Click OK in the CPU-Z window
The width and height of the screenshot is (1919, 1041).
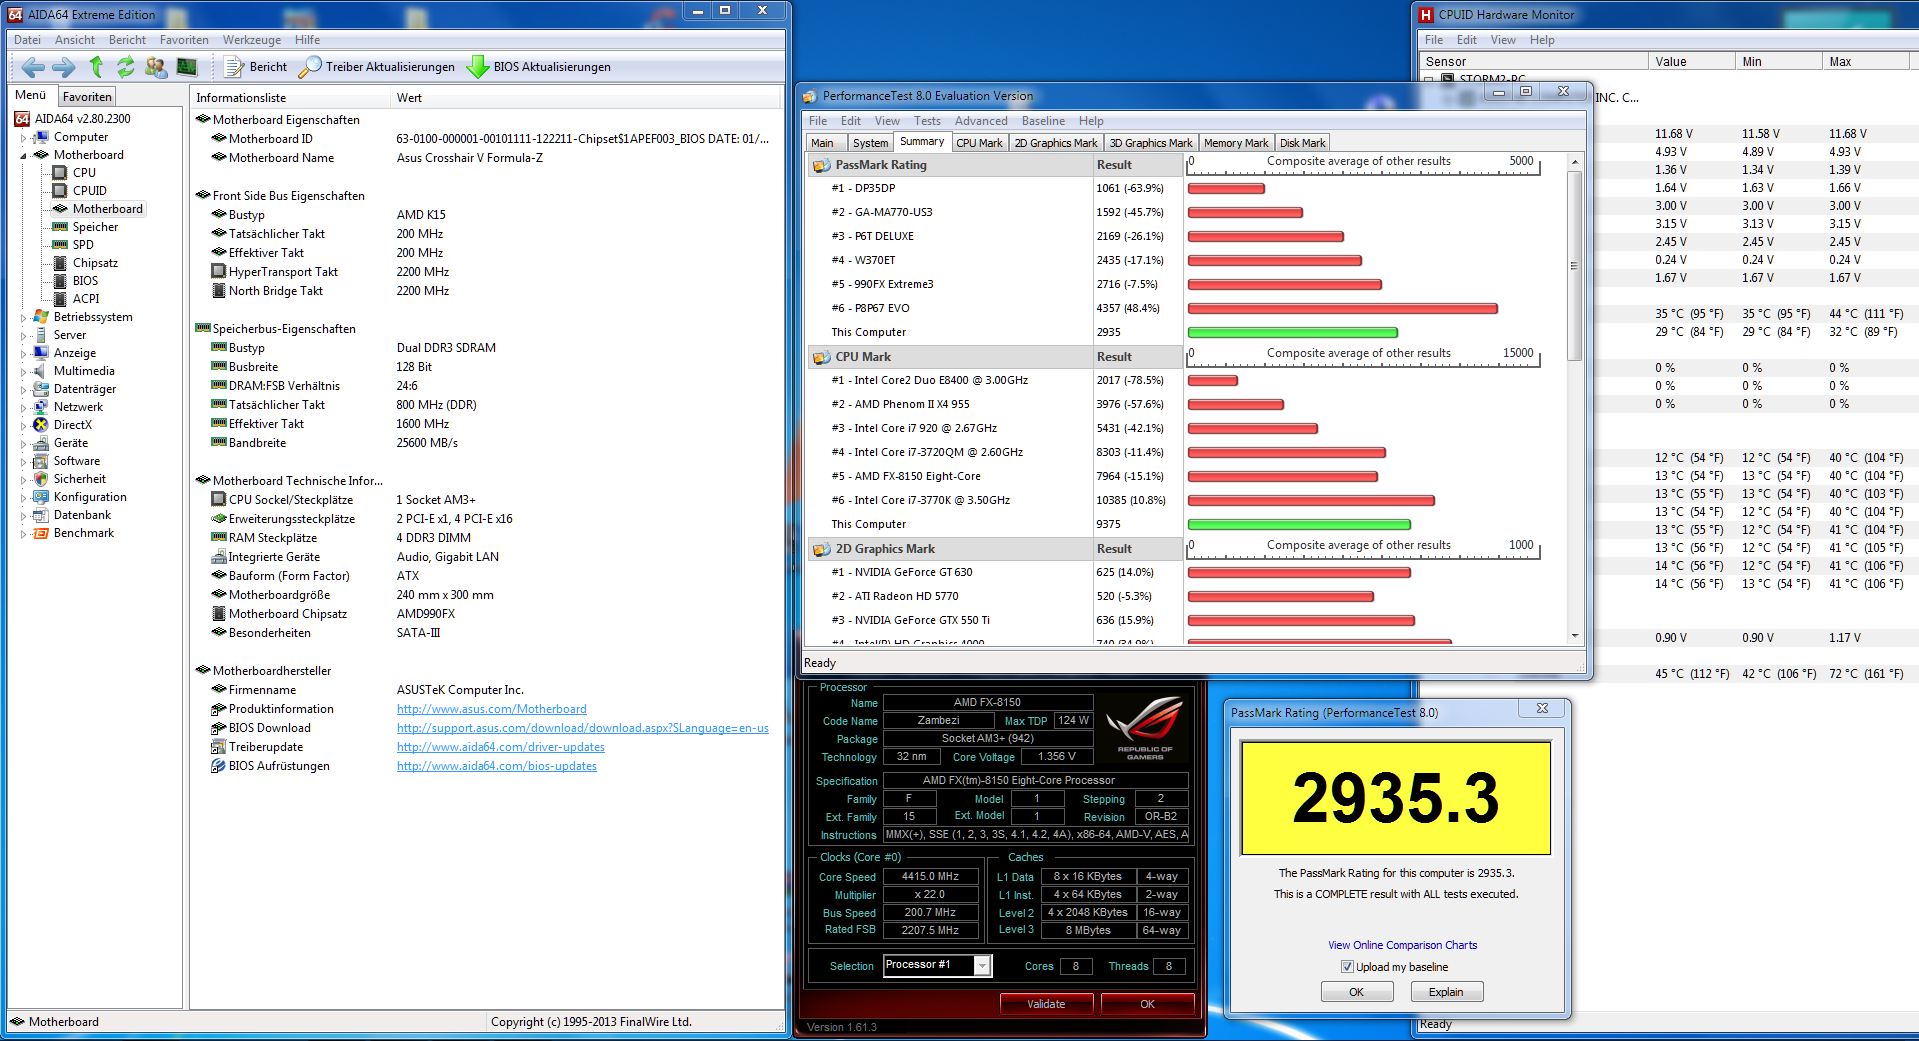(x=1147, y=1004)
